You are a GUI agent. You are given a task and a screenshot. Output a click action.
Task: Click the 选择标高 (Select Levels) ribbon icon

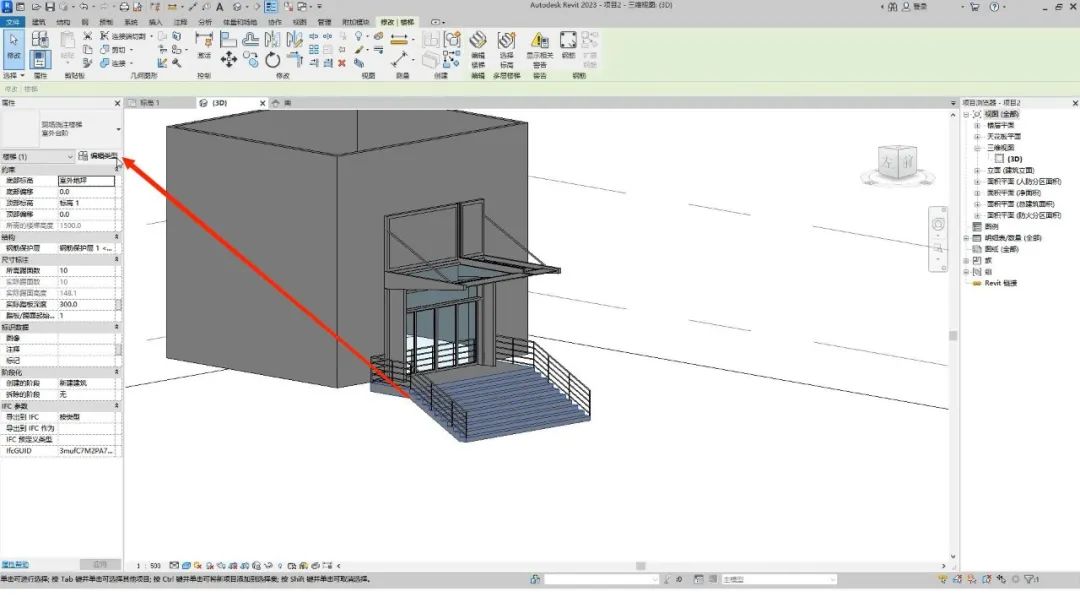coord(506,50)
